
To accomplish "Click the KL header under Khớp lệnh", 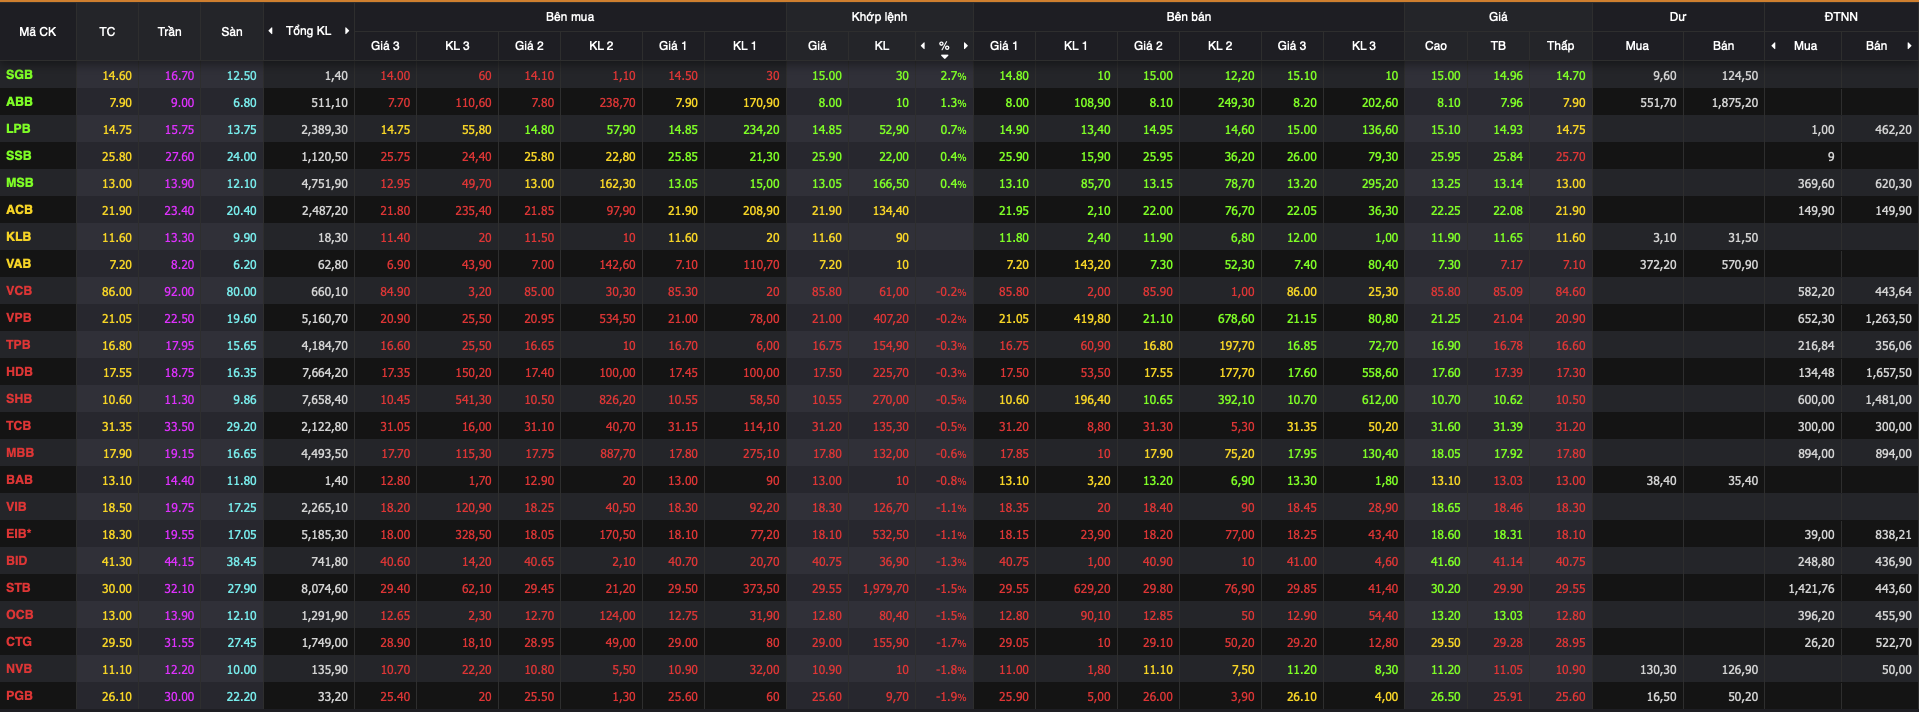I will 881,46.
